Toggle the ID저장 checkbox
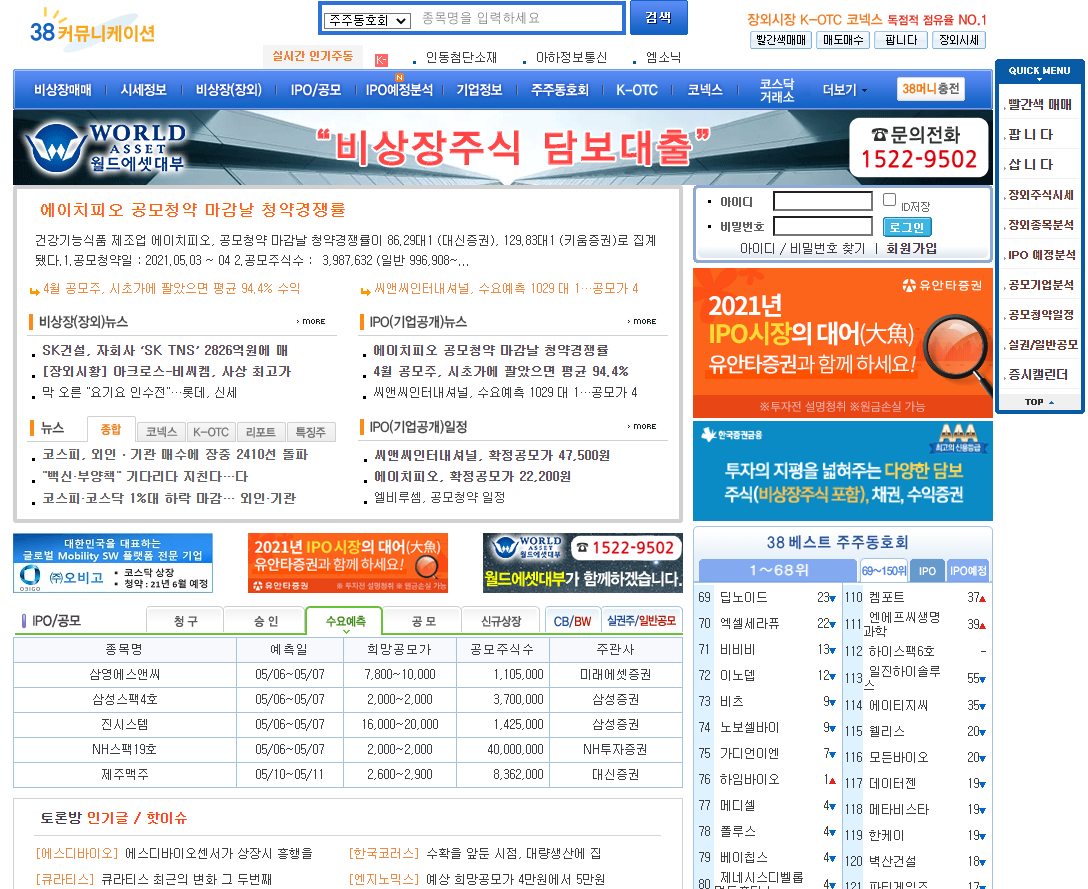This screenshot has height=889, width=1088. pyautogui.click(x=890, y=200)
